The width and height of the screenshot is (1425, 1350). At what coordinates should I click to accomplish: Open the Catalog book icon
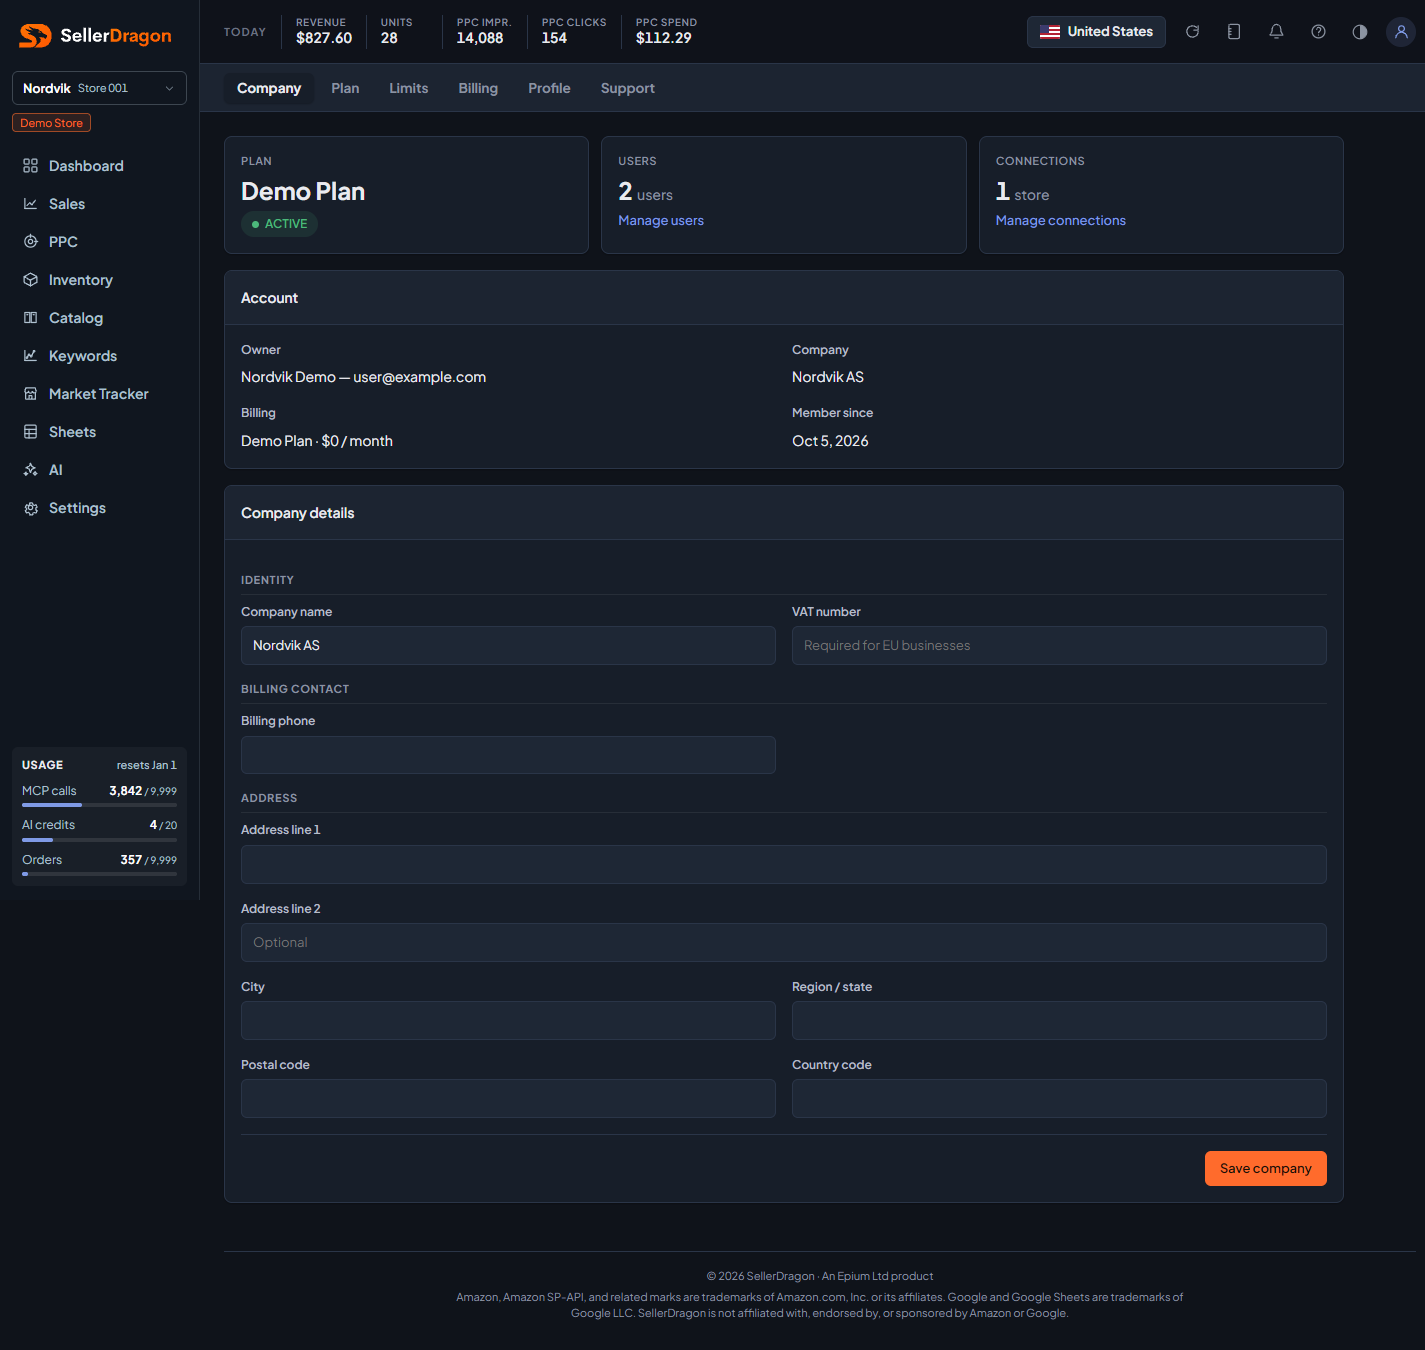click(x=31, y=318)
